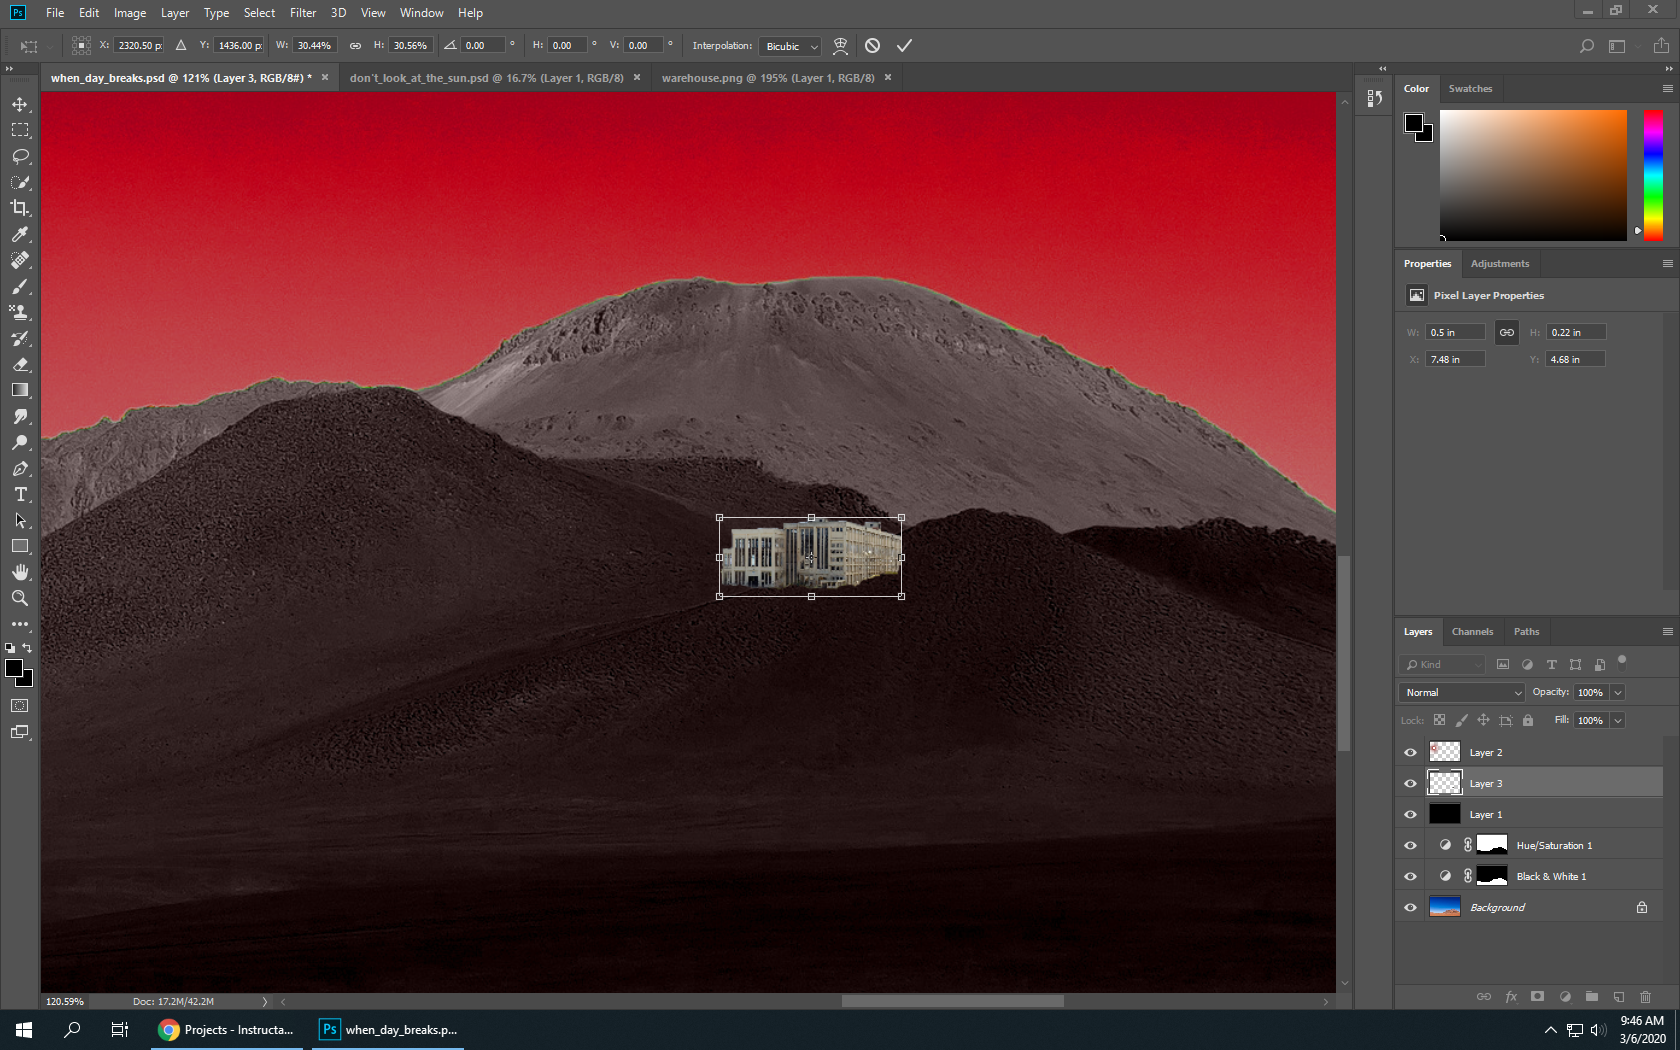Expand the status bar info arrow
The image size is (1680, 1050).
click(265, 1001)
